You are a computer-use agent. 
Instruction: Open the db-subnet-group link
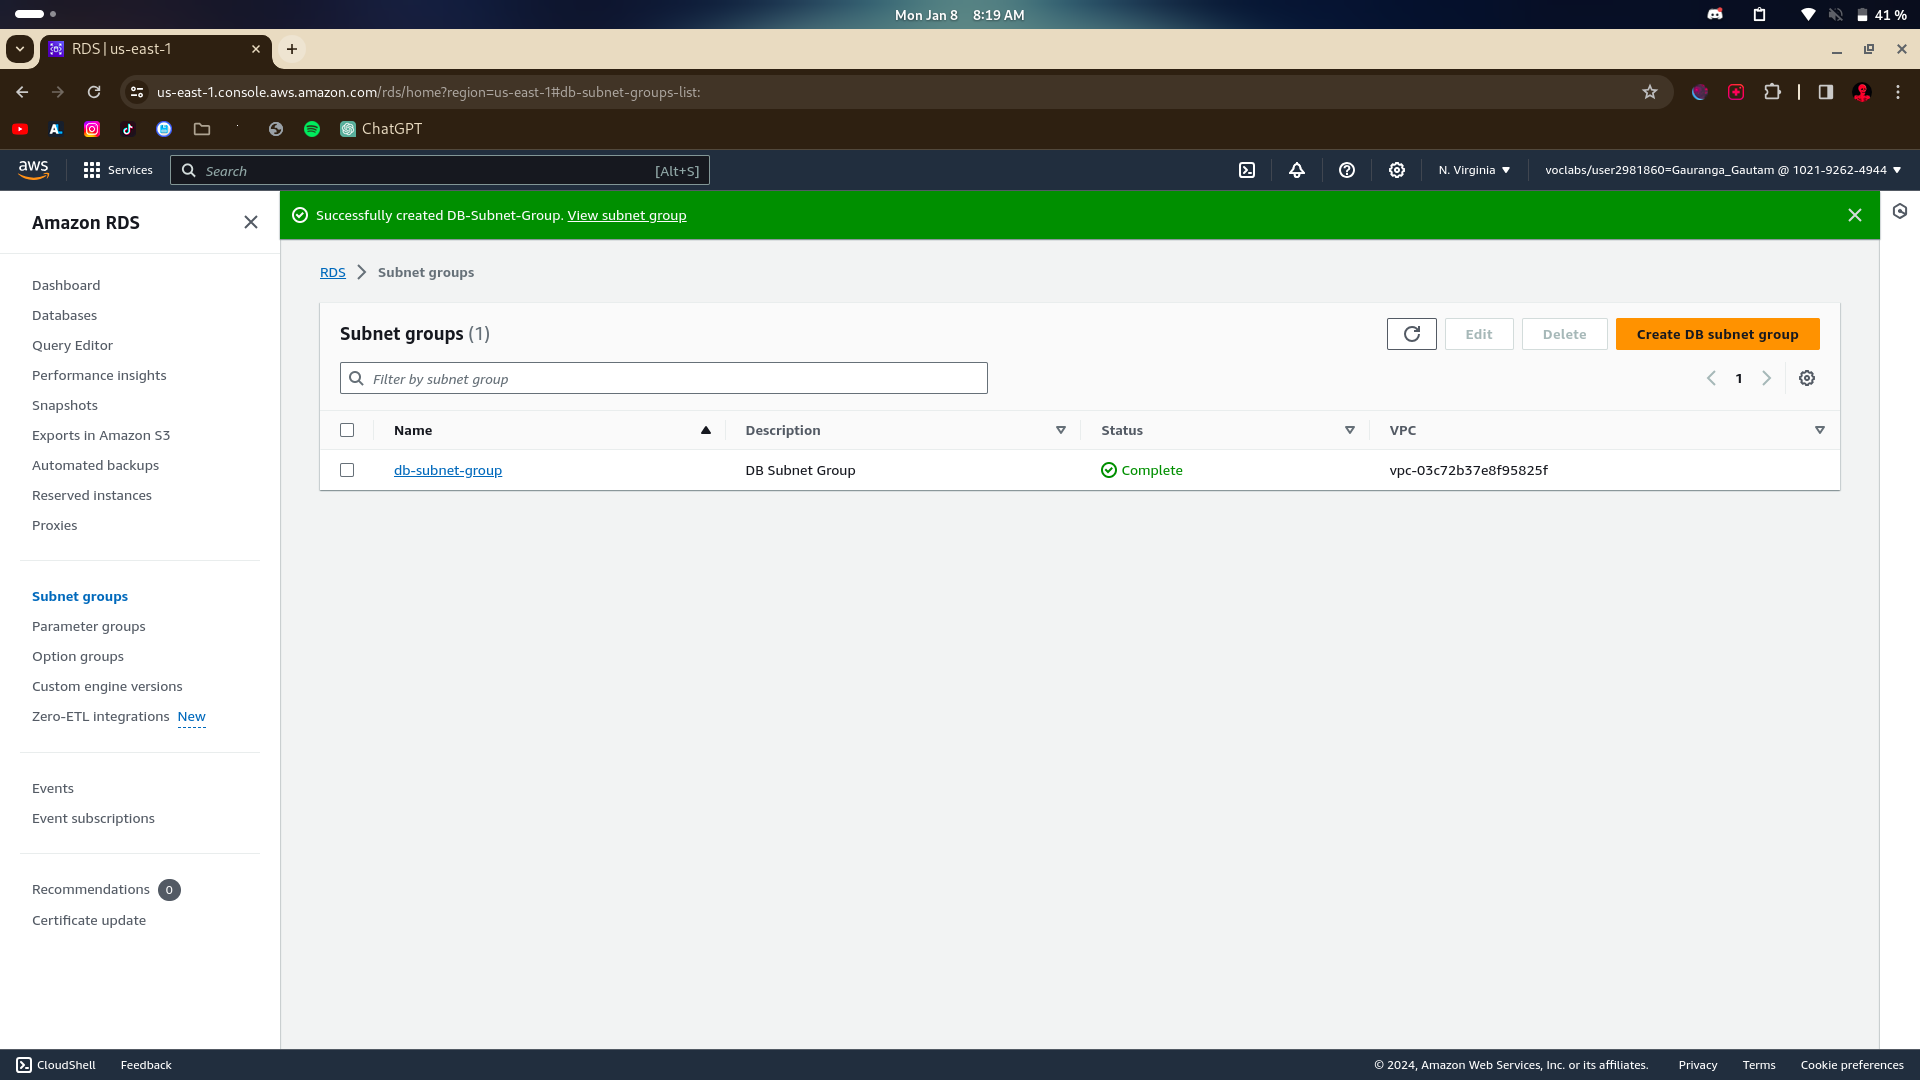(447, 470)
